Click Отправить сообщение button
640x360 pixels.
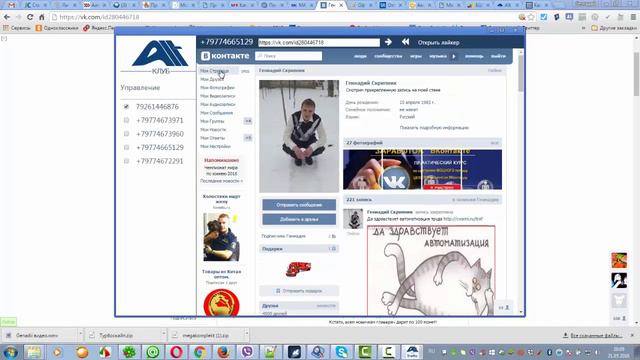click(x=299, y=205)
